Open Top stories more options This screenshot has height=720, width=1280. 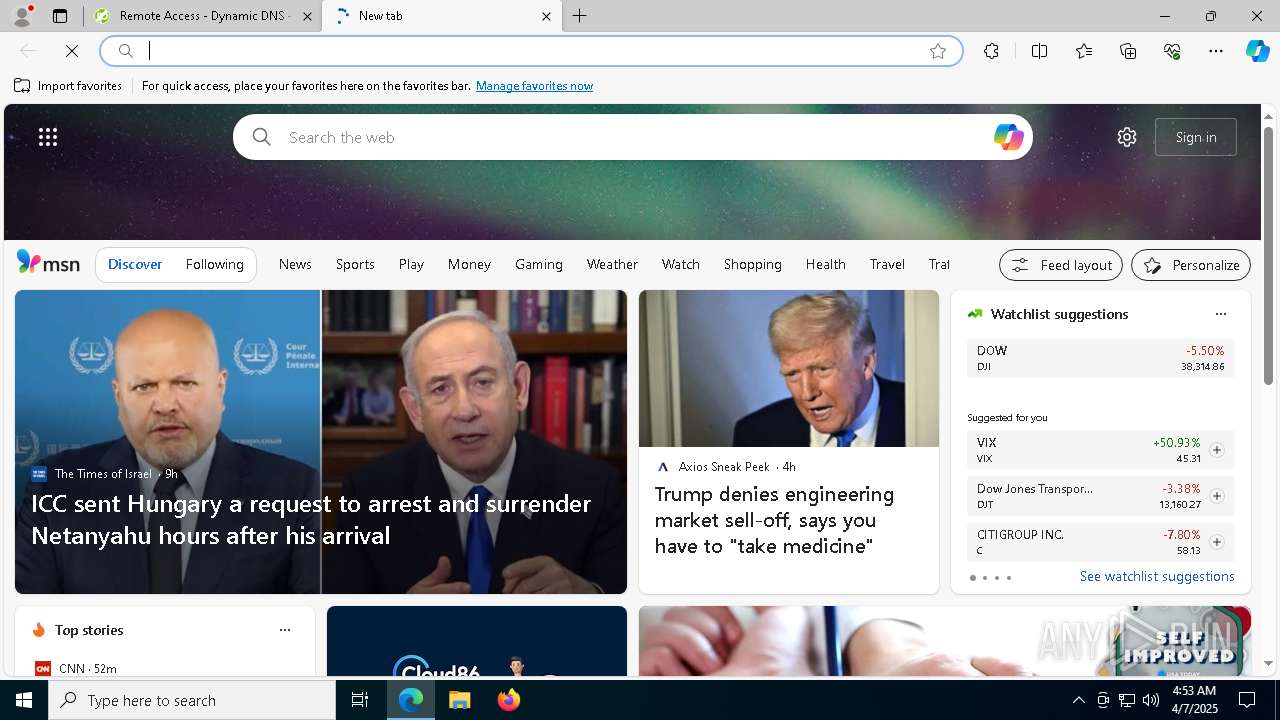click(x=285, y=630)
